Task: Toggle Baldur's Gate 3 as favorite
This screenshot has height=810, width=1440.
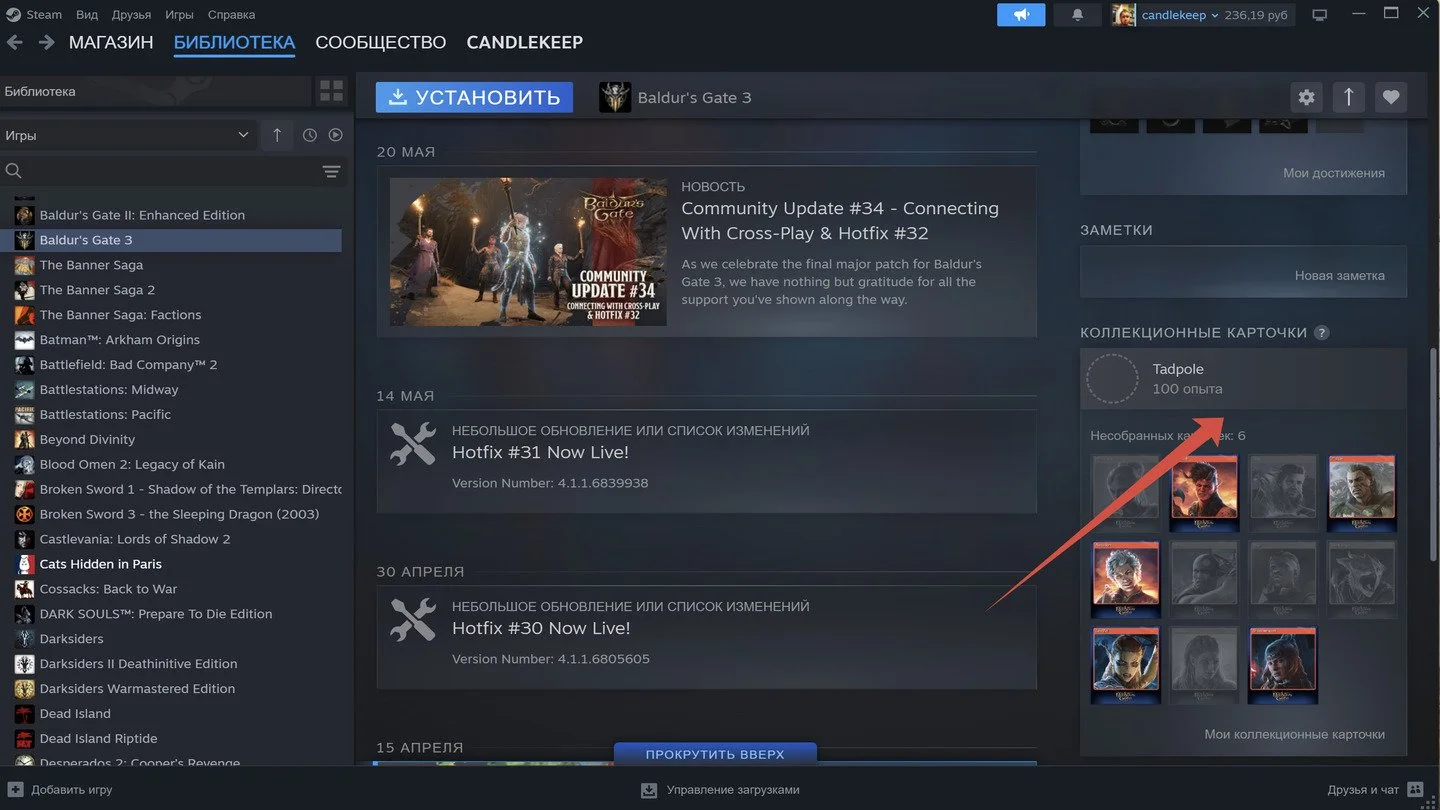Action: coord(1391,97)
